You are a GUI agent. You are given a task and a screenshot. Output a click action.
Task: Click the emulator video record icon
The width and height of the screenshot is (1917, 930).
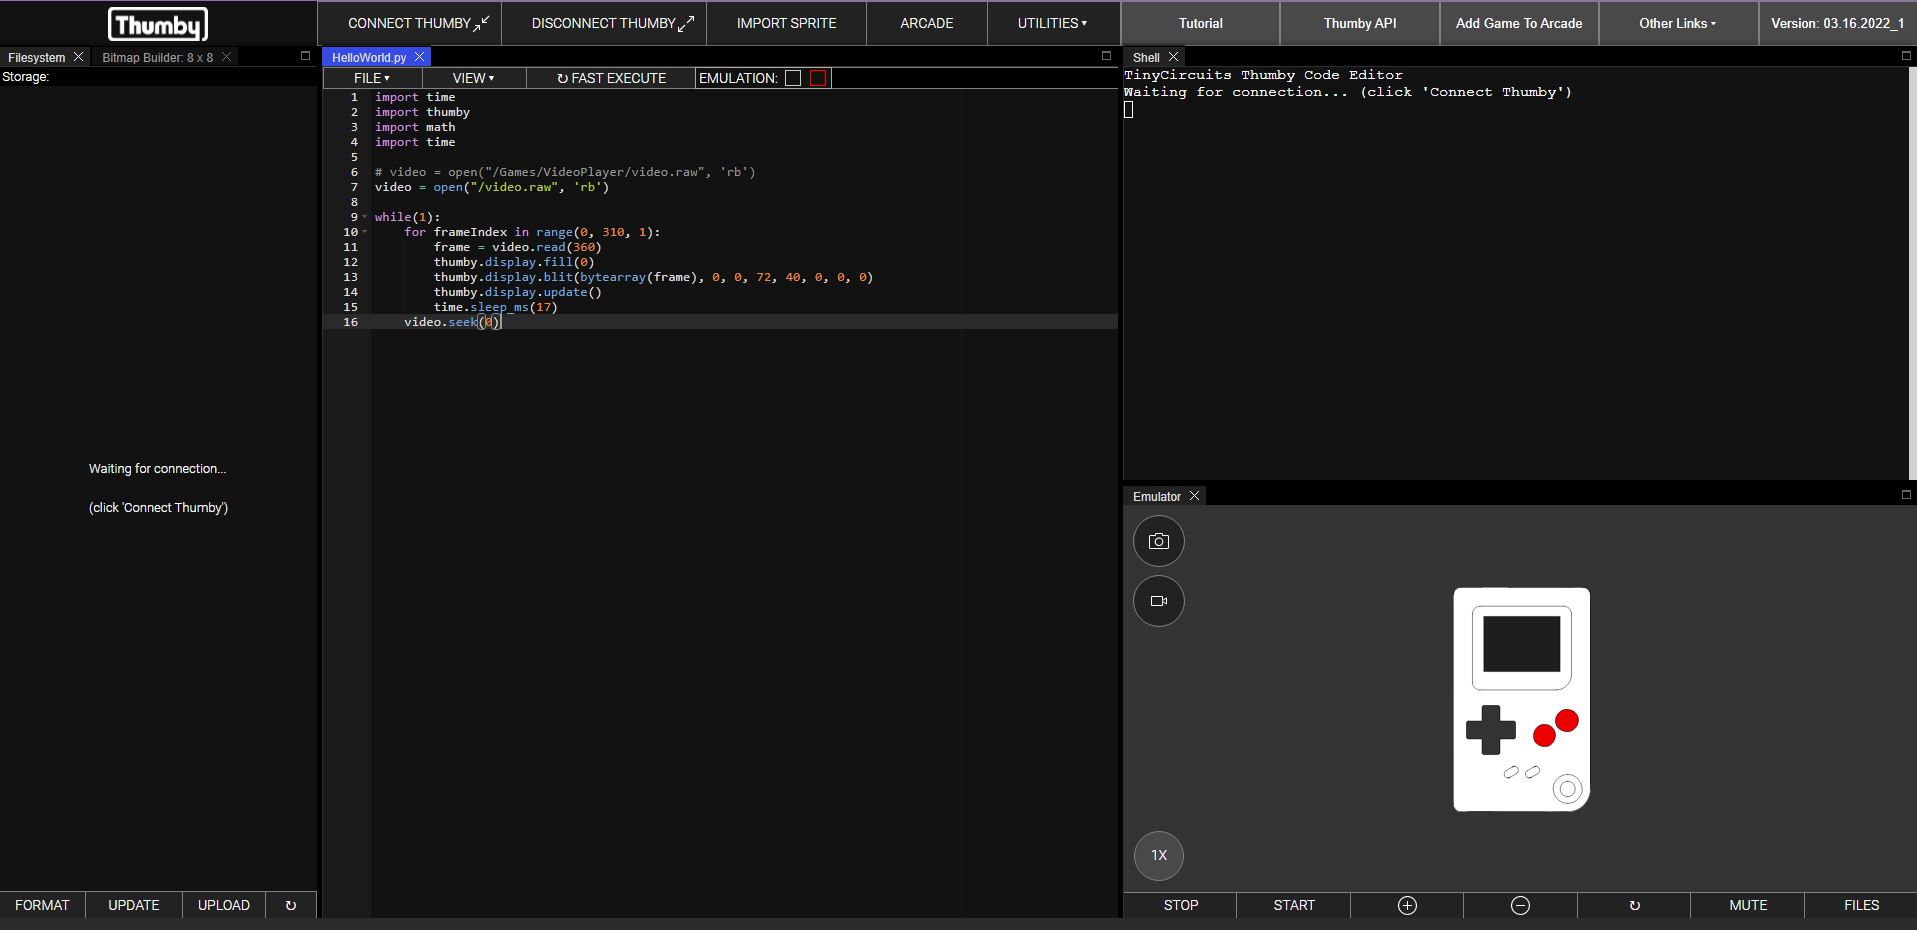pos(1158,601)
